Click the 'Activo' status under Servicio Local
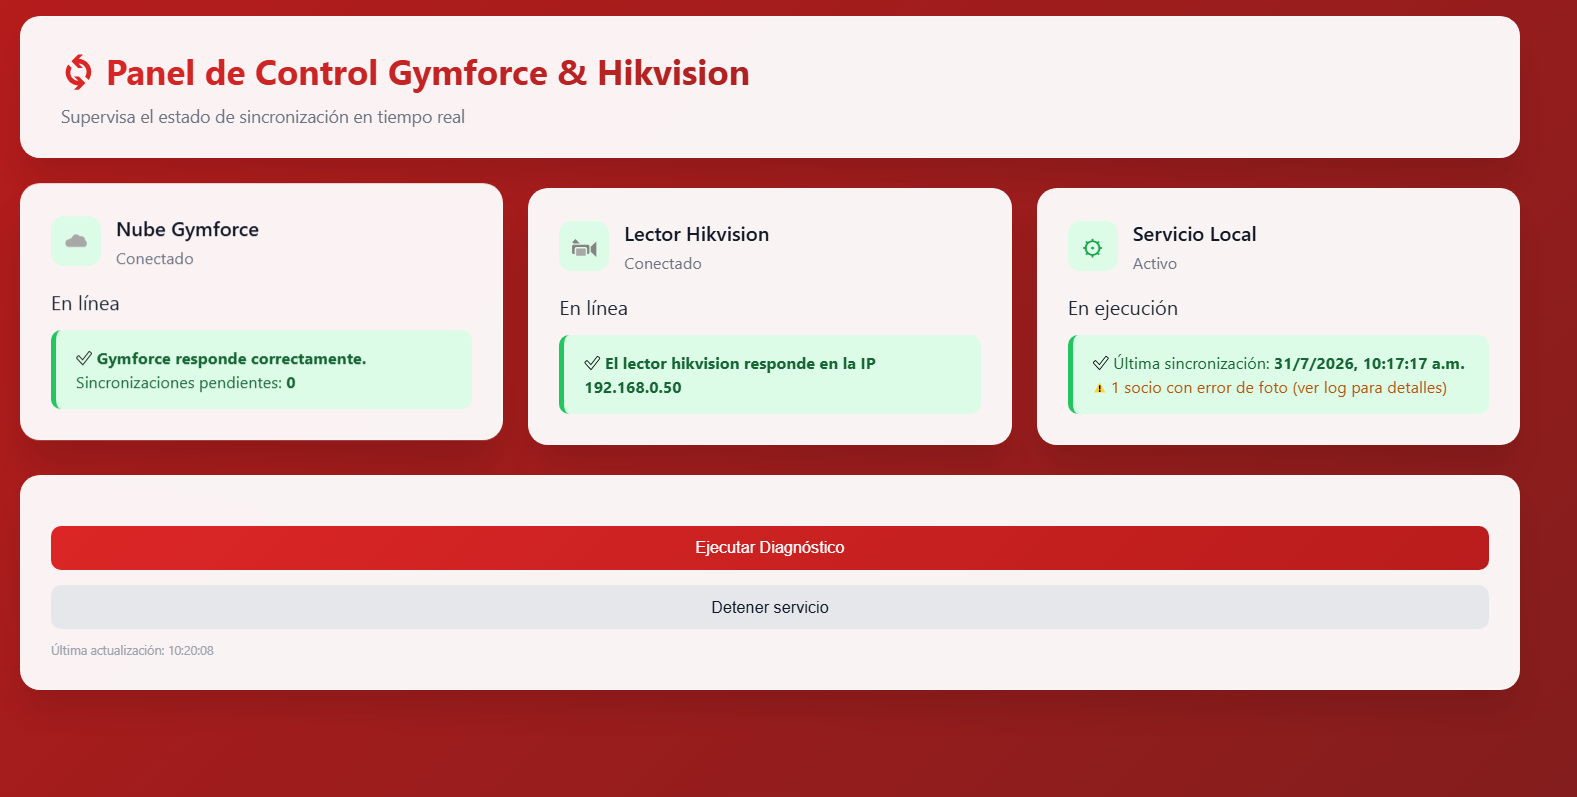 [1155, 264]
